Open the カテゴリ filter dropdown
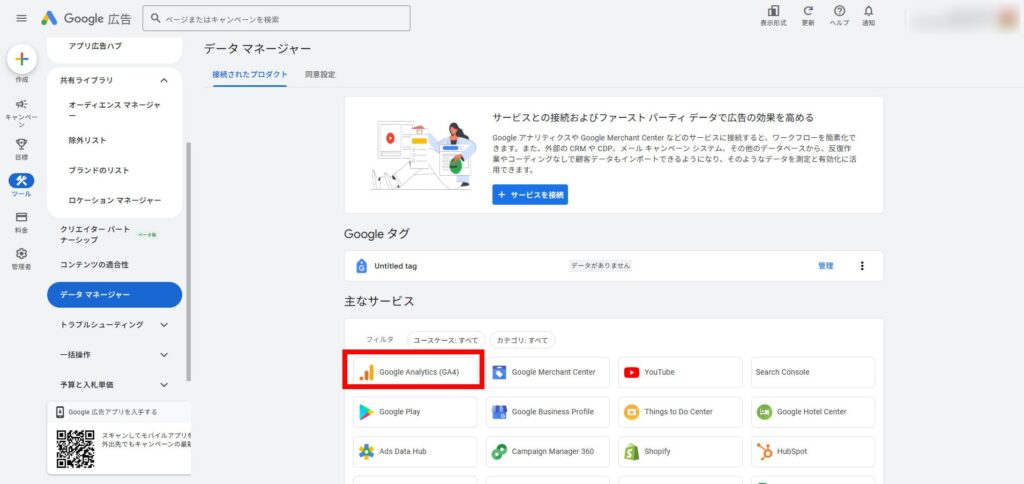Screen dimensions: 1024x484 [524, 340]
